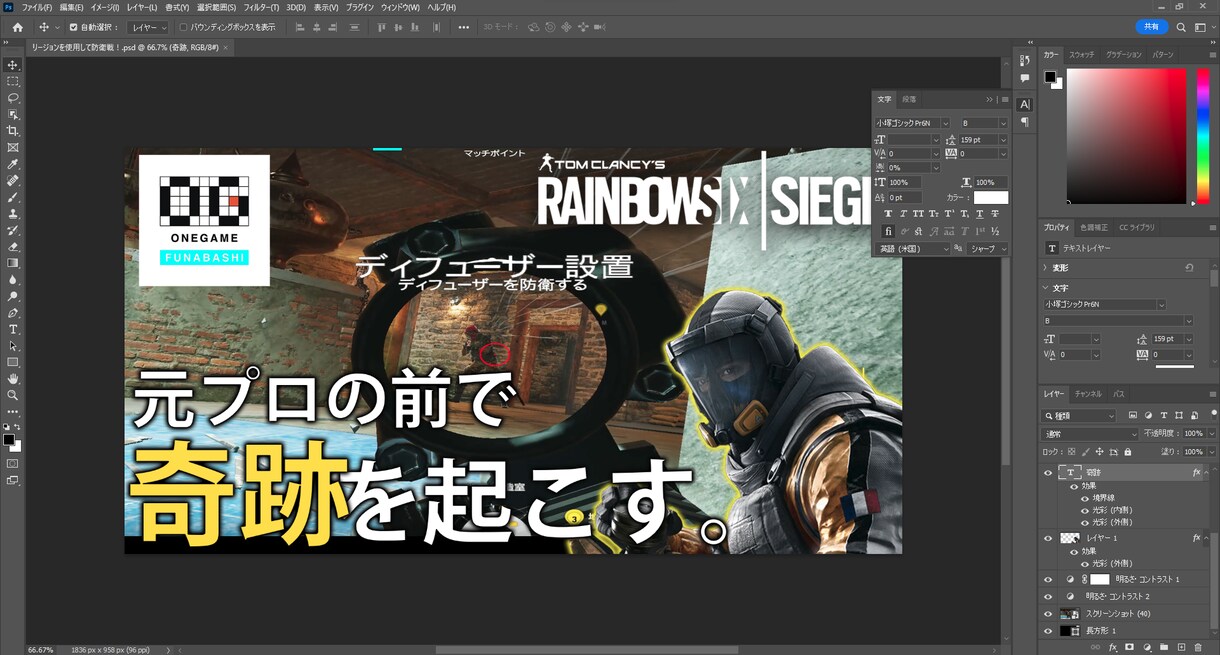Hide the スクリーンショット (40) layer

point(1048,614)
